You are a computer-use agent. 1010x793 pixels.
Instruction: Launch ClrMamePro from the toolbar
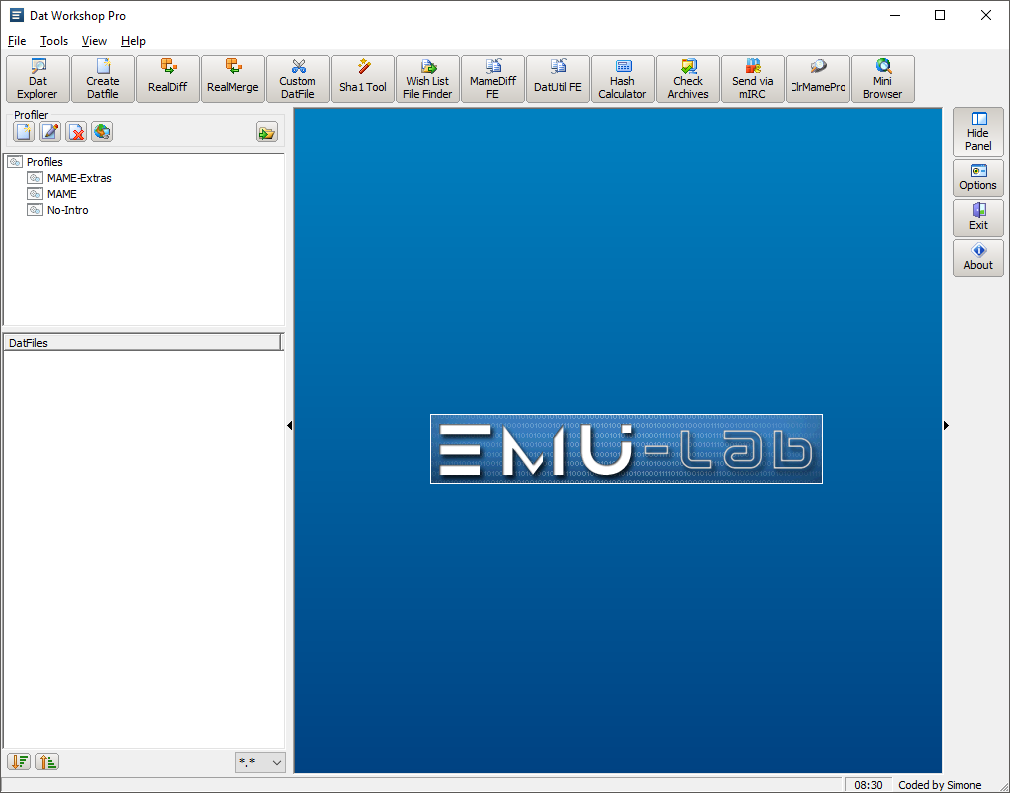[818, 79]
